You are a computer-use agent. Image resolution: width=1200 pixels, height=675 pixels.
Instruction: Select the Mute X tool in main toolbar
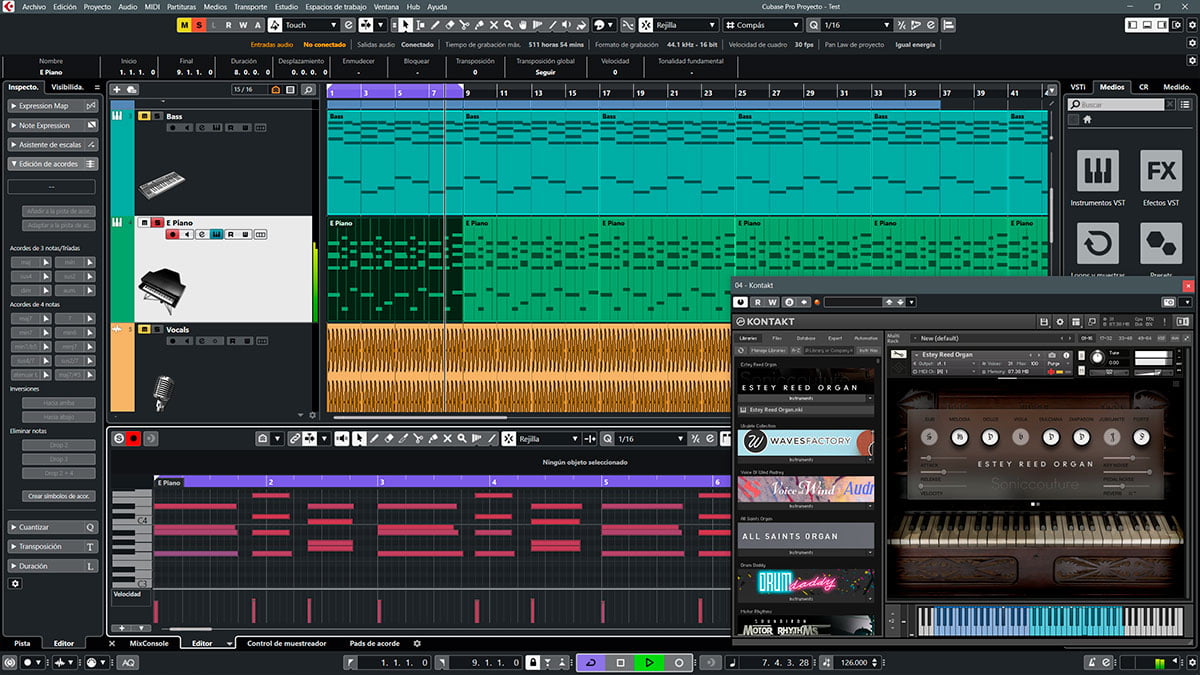[494, 25]
